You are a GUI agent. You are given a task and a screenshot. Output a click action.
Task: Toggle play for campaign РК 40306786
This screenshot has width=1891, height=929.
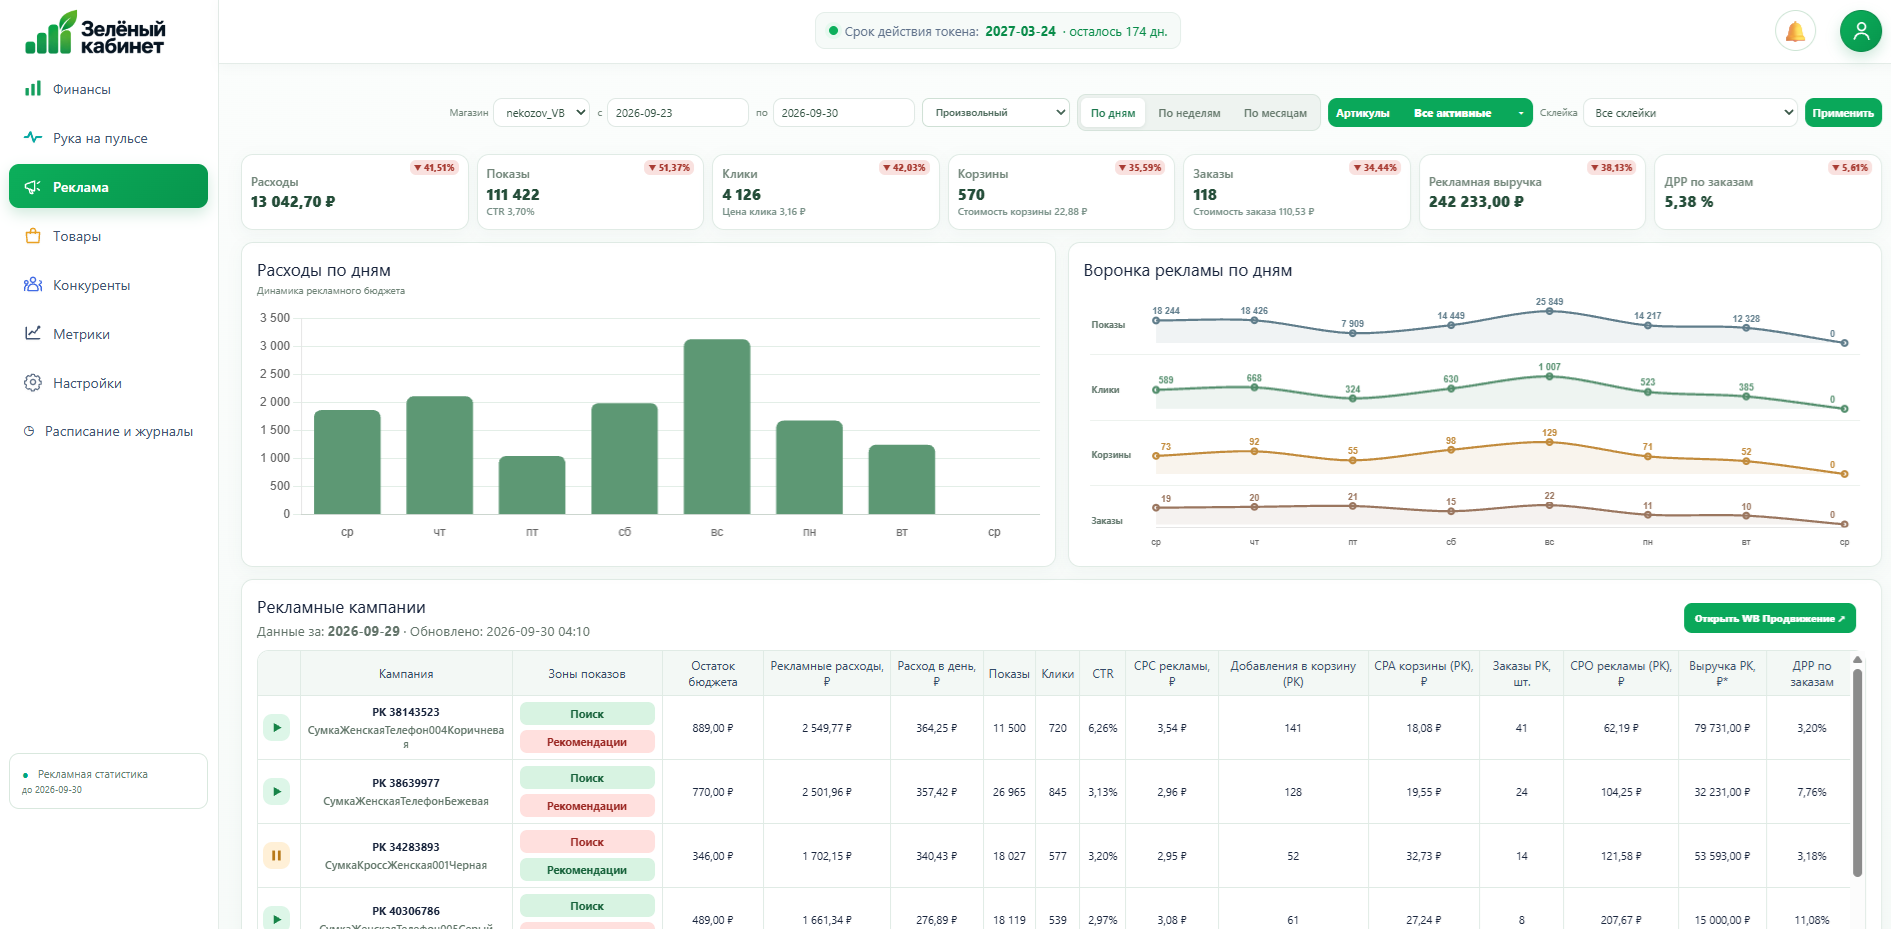(x=277, y=918)
